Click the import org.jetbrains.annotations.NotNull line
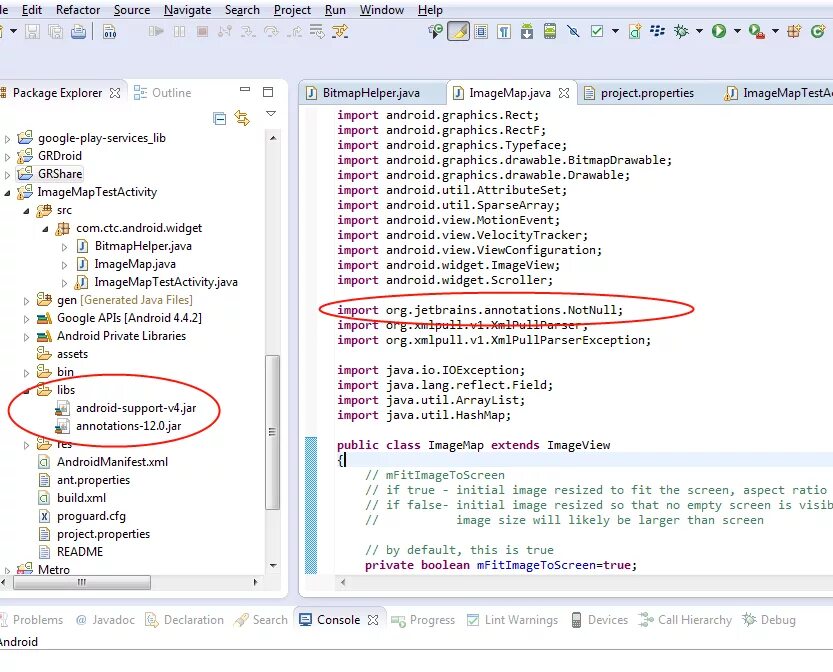The height and width of the screenshot is (672, 833). tap(480, 310)
